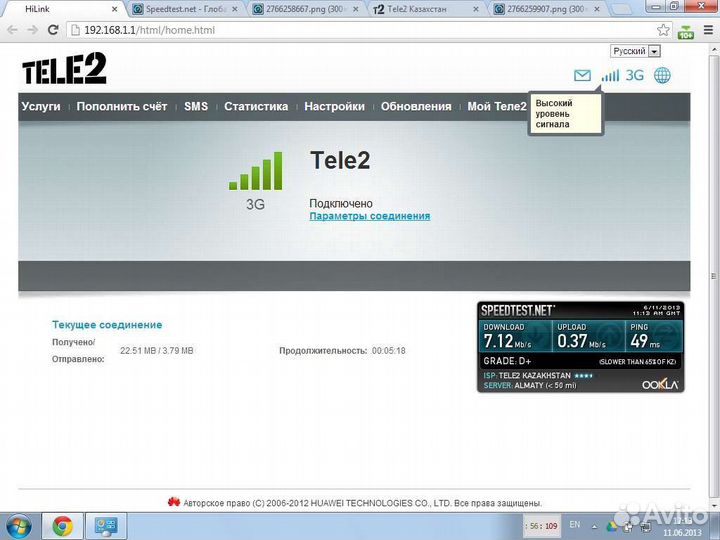Open the Windows Start button
Screen dimensions: 720x540
(x=18, y=526)
